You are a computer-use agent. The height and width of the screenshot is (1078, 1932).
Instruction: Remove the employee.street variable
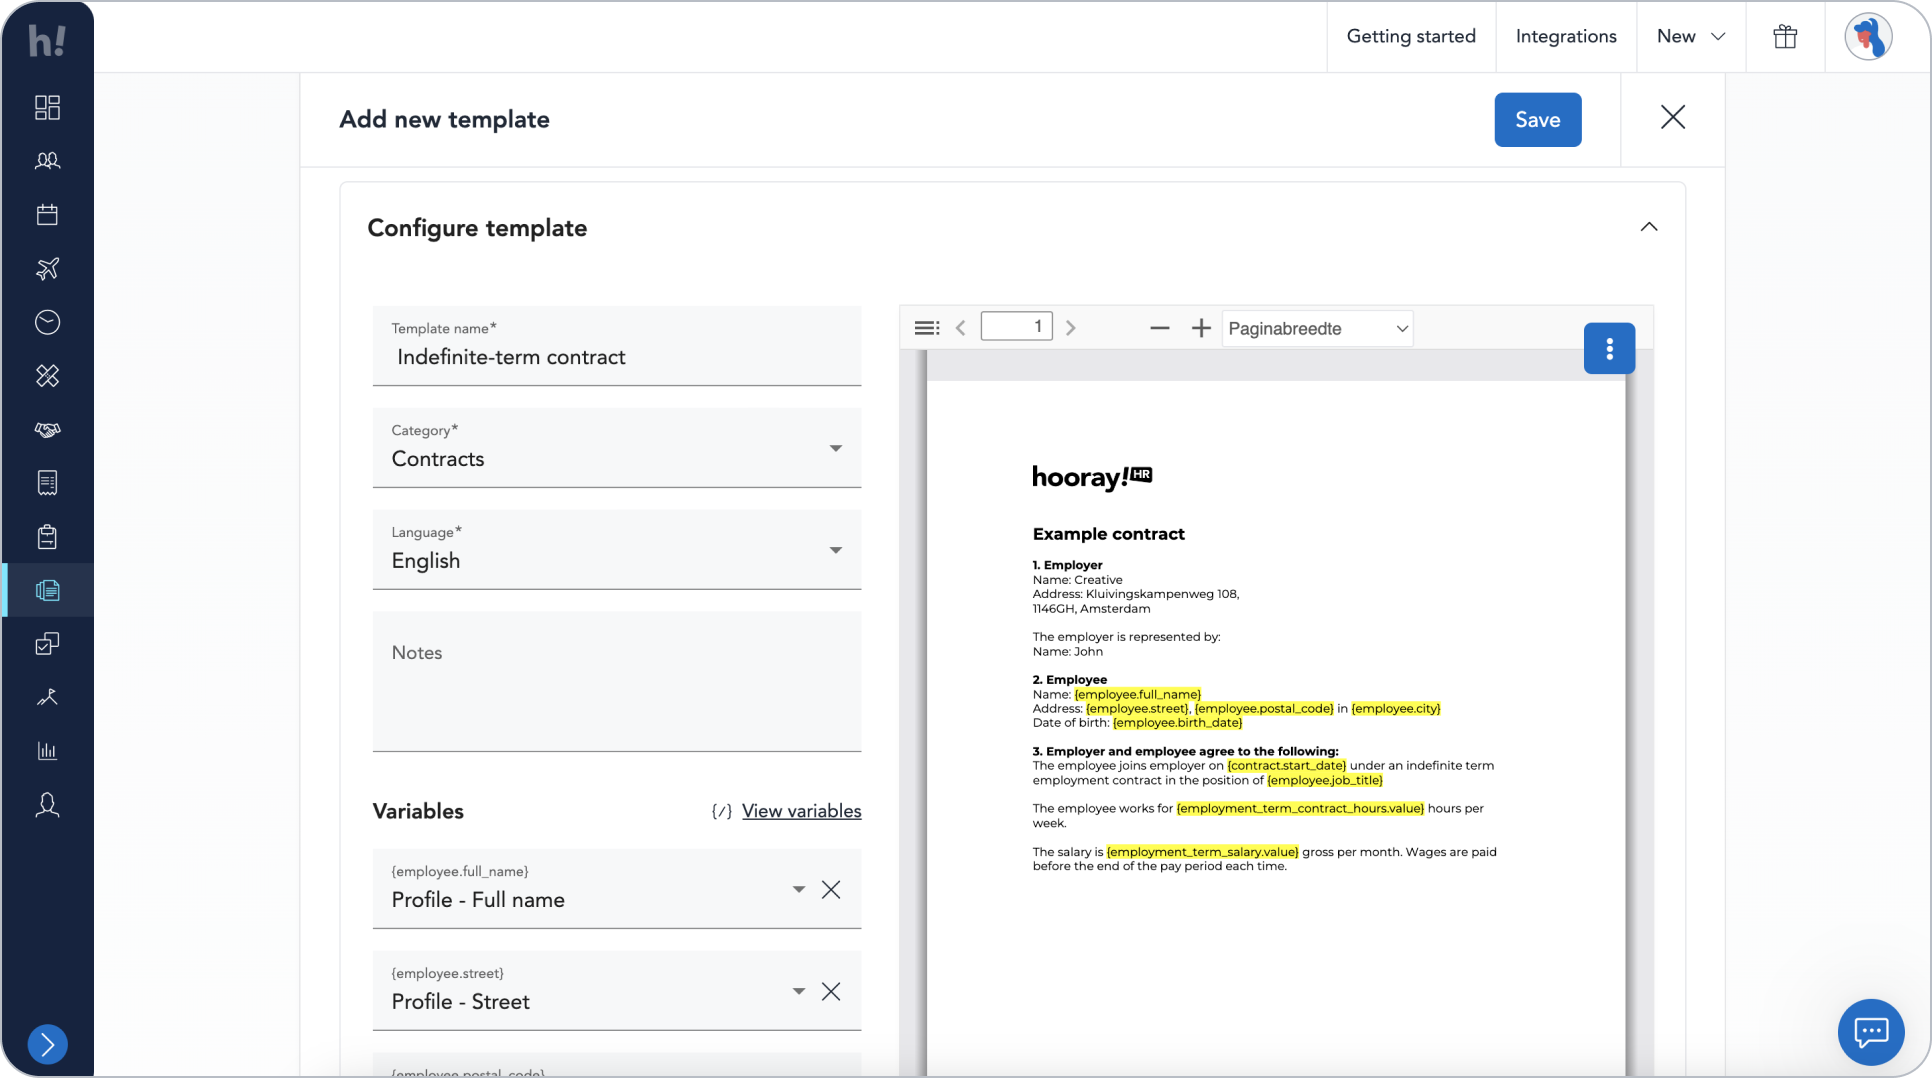click(831, 992)
